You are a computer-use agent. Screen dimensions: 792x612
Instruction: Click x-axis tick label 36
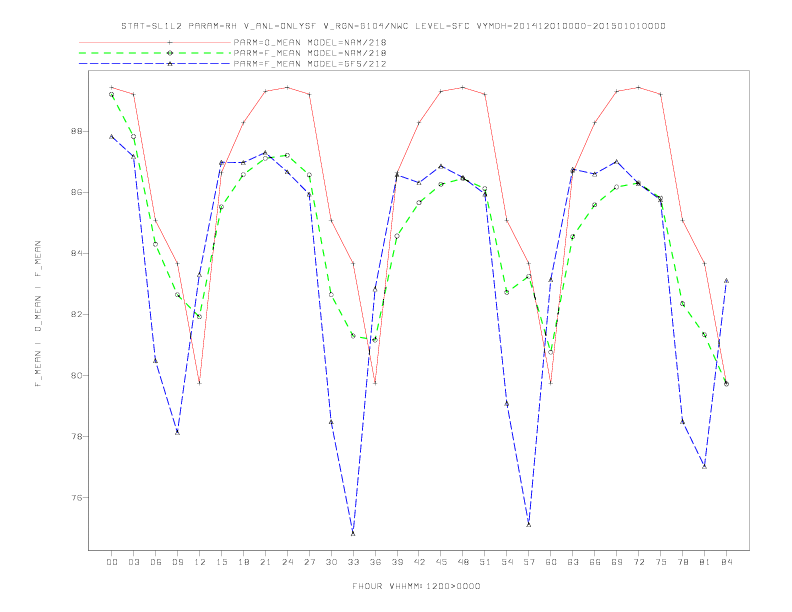pyautogui.click(x=375, y=562)
